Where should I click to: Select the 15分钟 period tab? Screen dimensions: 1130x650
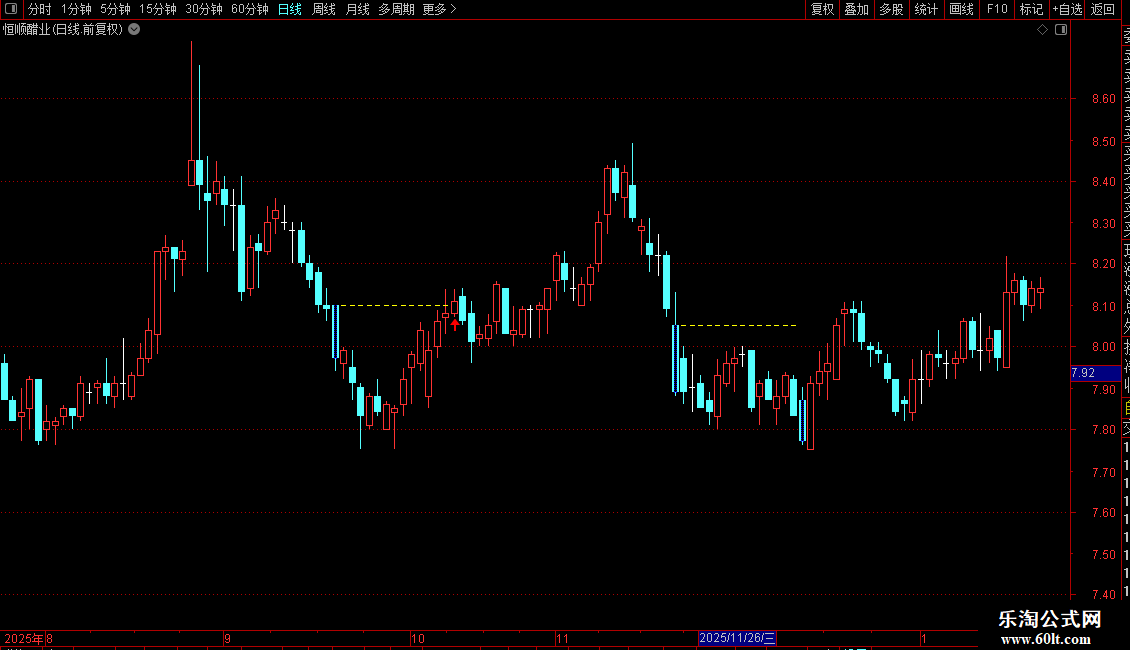click(158, 9)
